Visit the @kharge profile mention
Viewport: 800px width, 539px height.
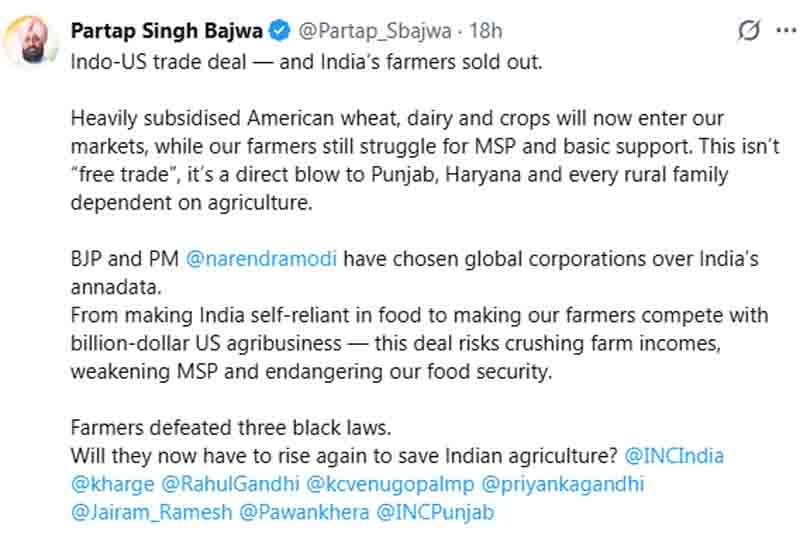113,485
